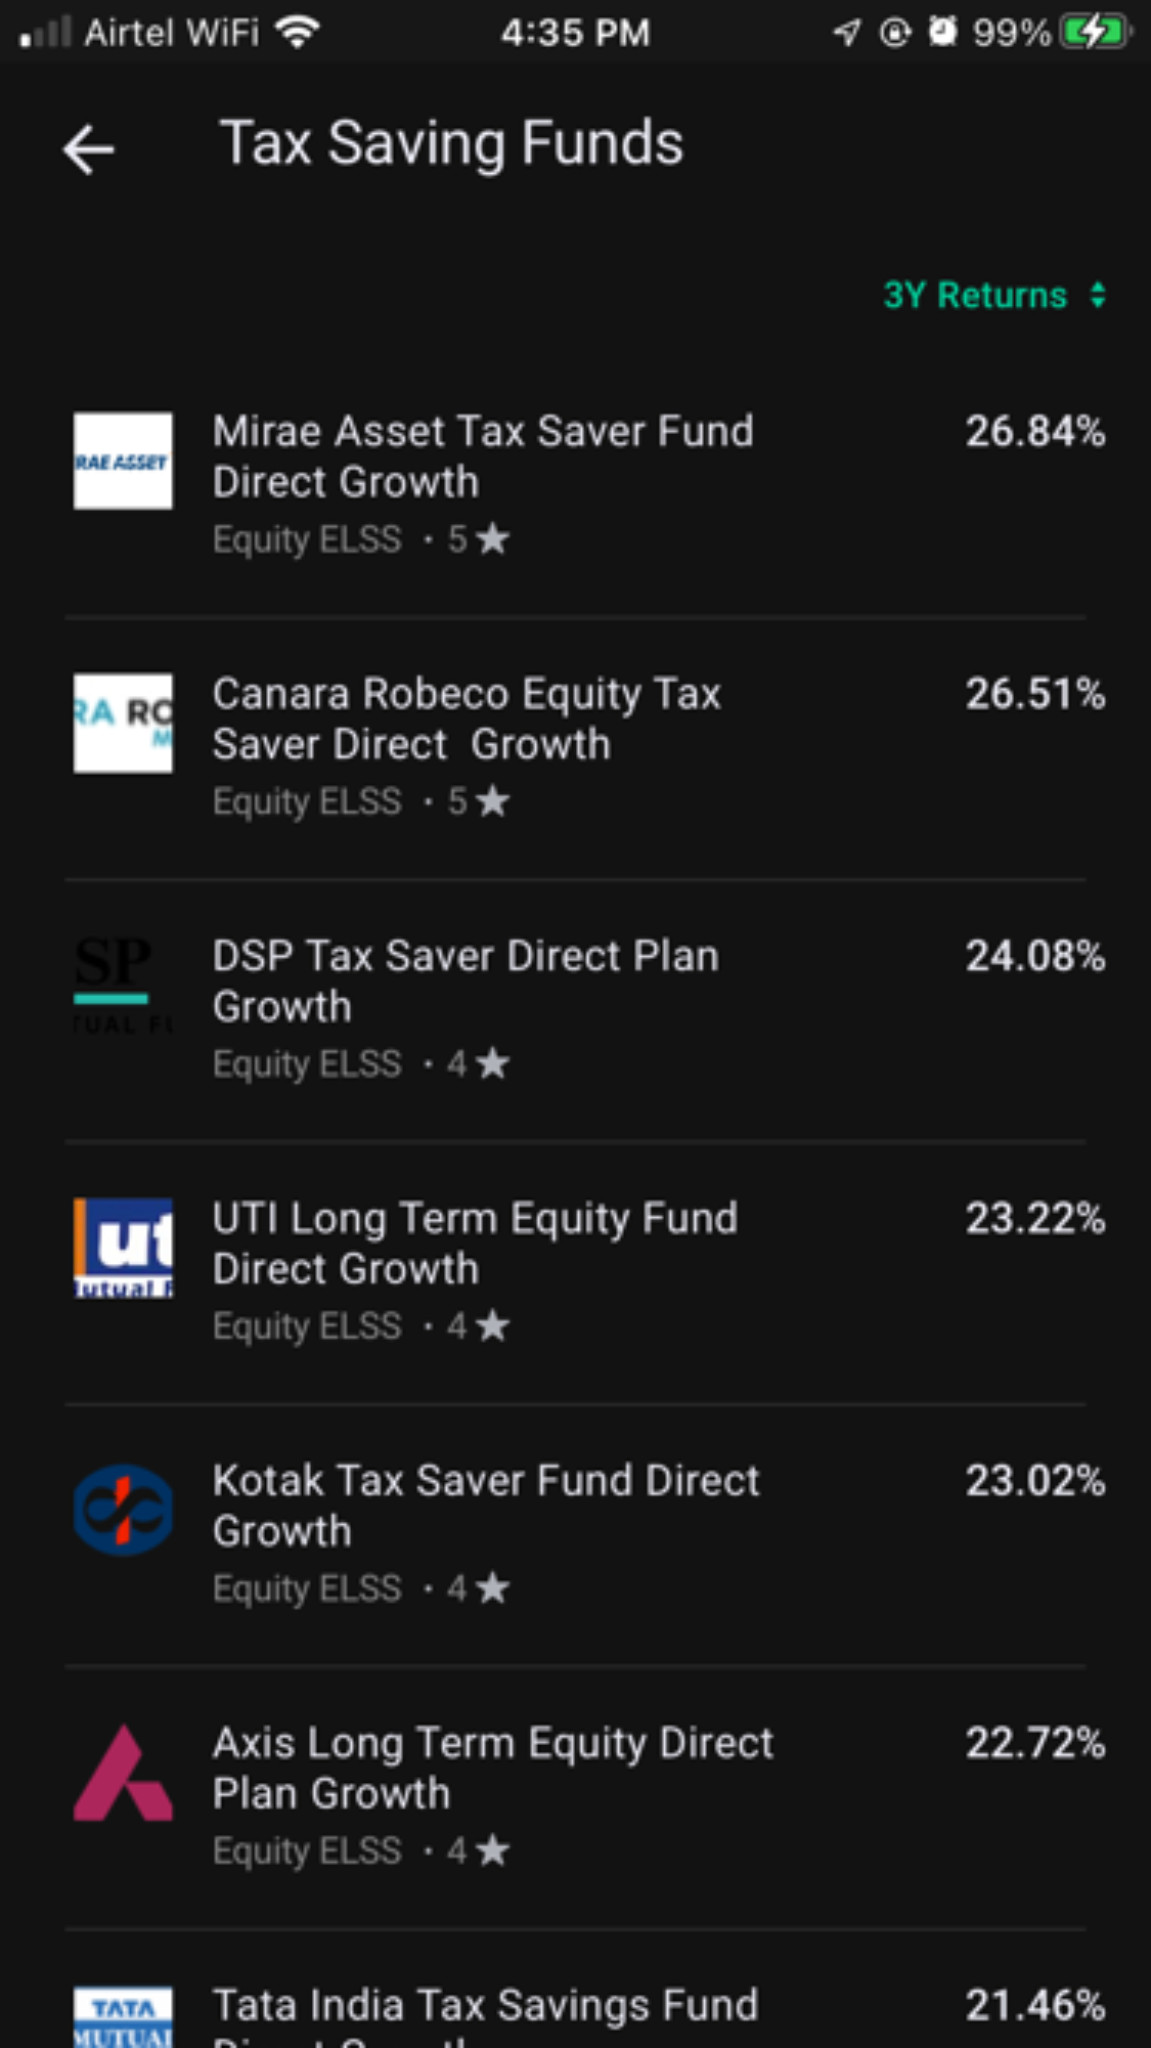Tap the Axis fund logo

click(x=123, y=1772)
